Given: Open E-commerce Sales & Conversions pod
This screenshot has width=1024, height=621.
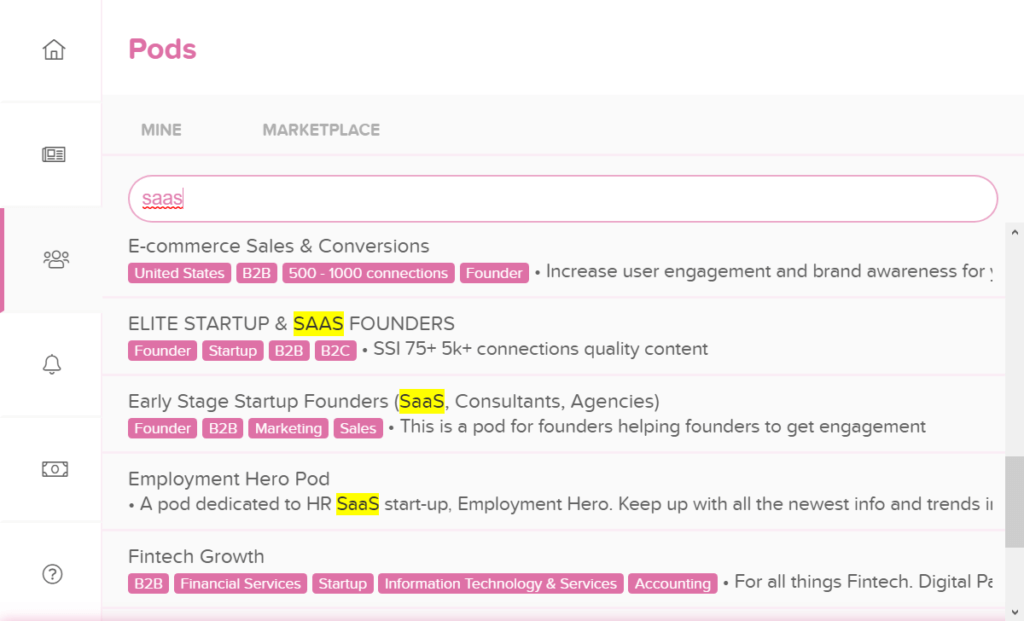Looking at the screenshot, I should click(553, 259).
